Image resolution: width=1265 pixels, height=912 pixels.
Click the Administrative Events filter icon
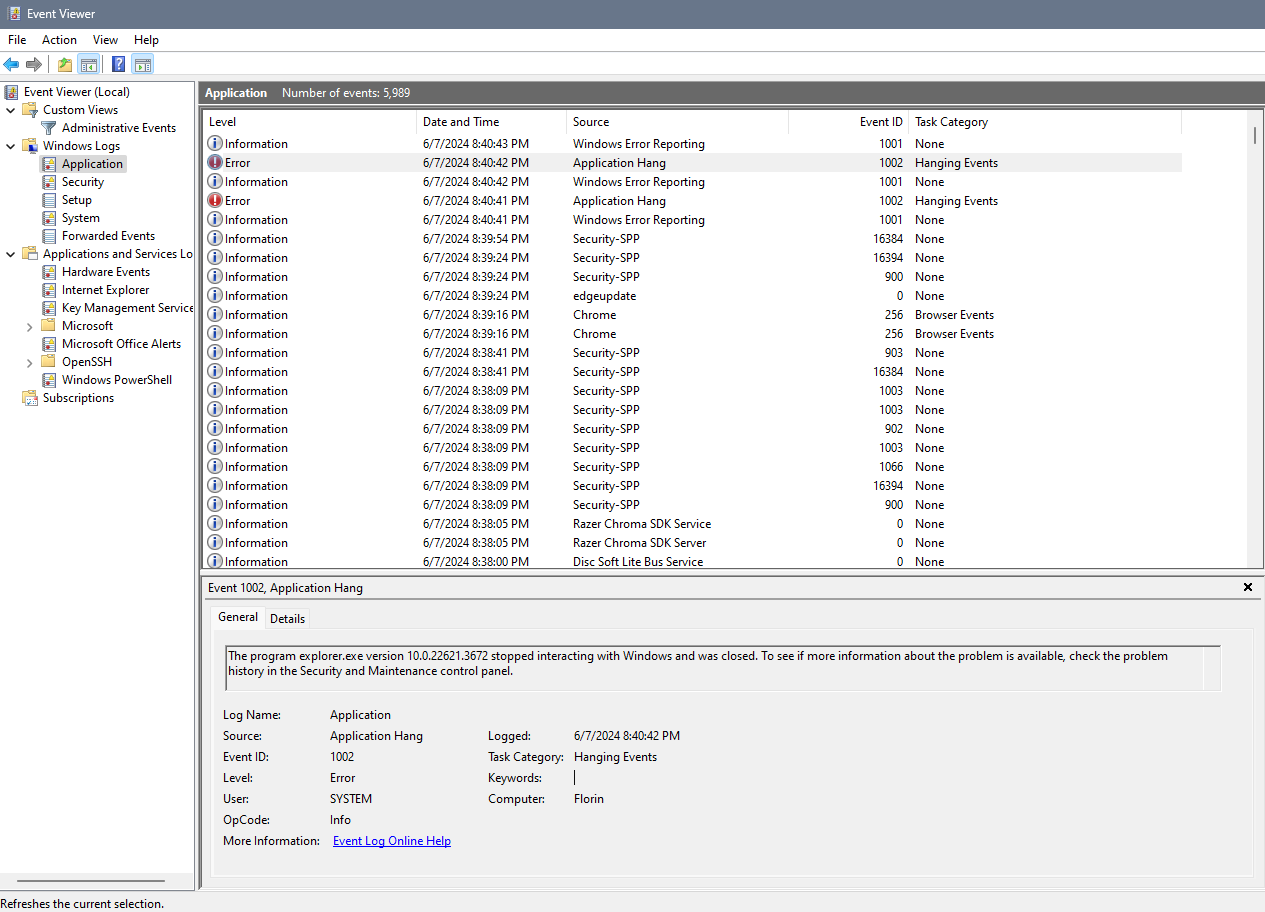(49, 128)
